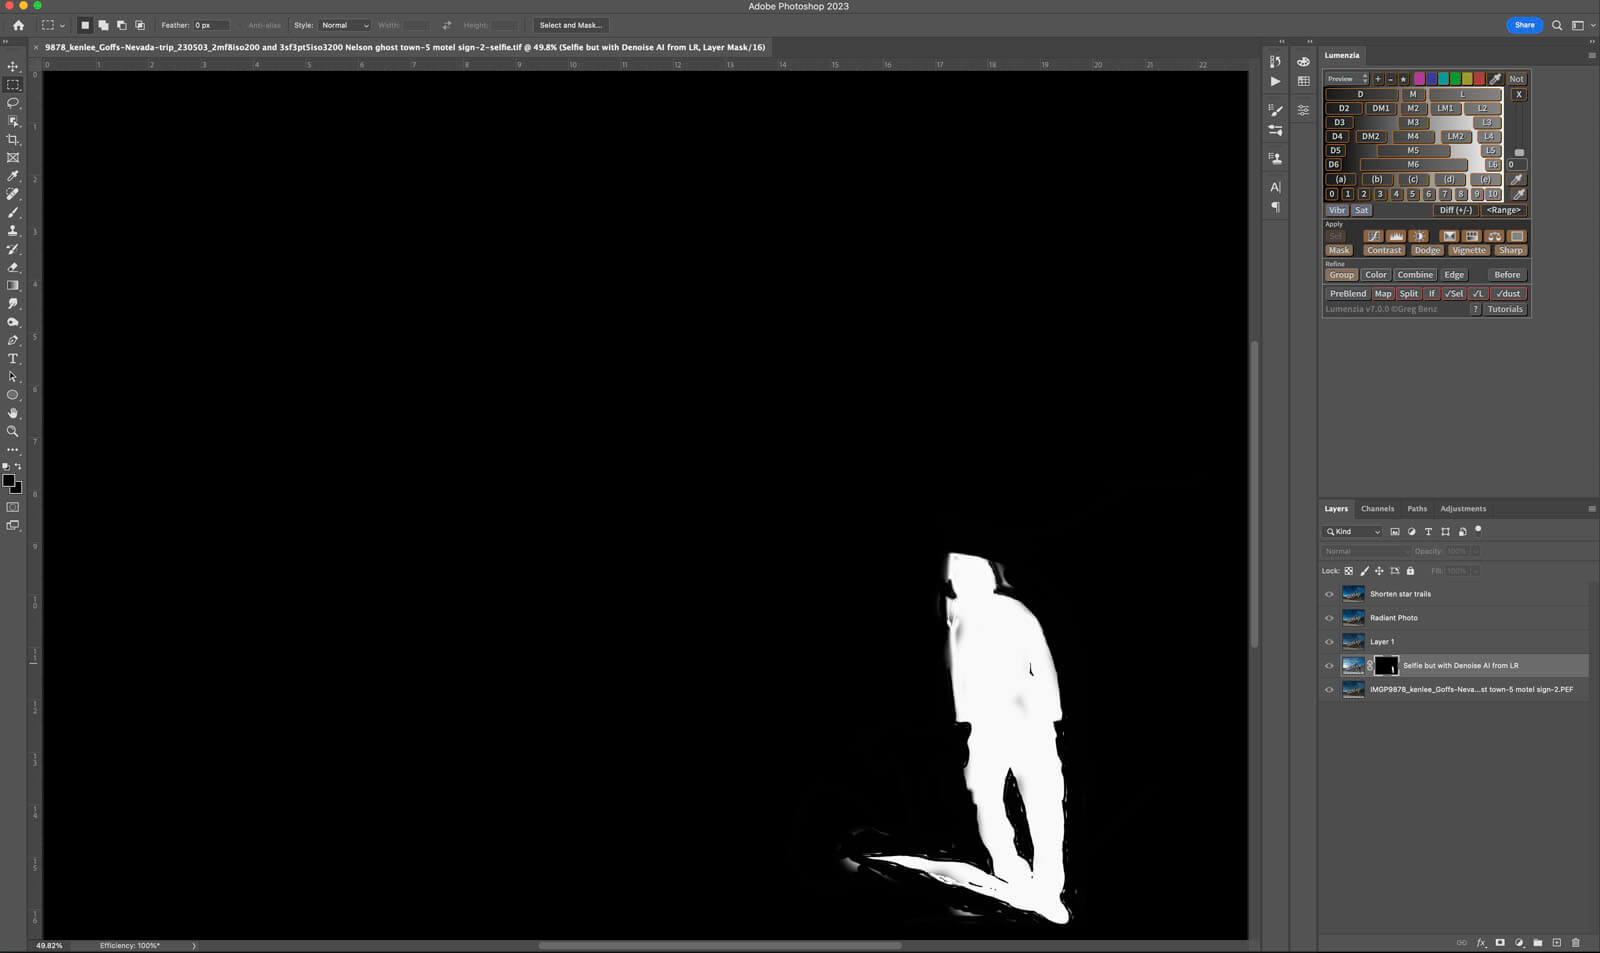Choose the Eyedropper tool in toolbar
Screen dimensions: 1600x953
click(x=13, y=176)
